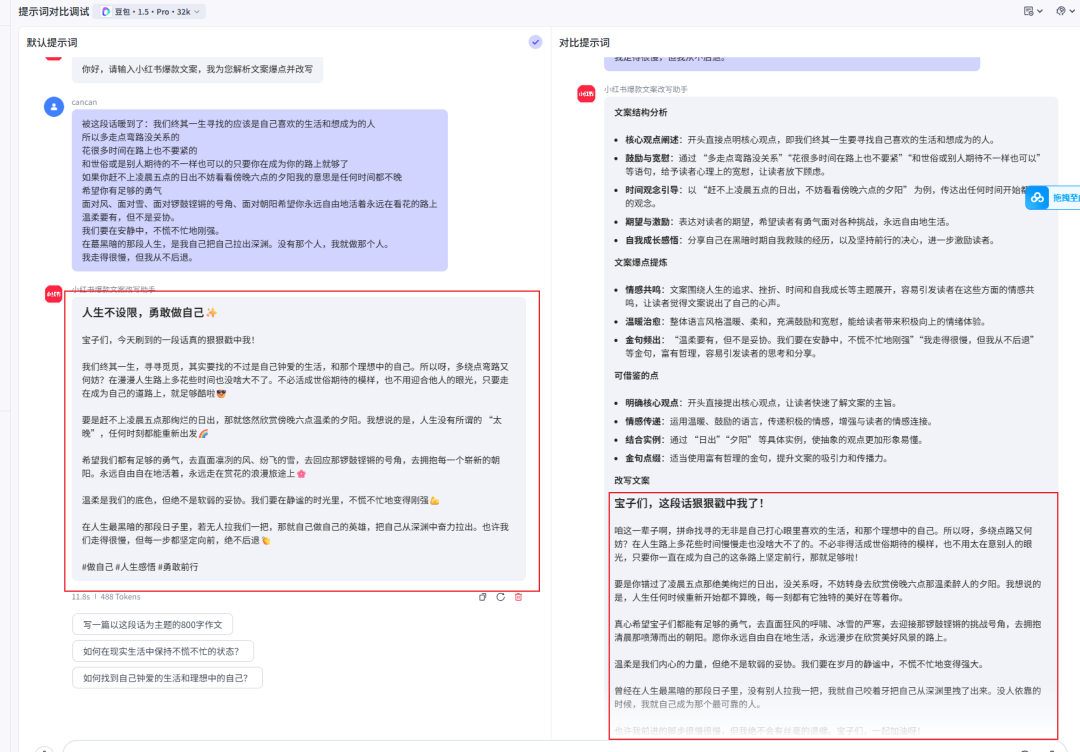Click the 文案结构分析 section heading

pos(641,112)
